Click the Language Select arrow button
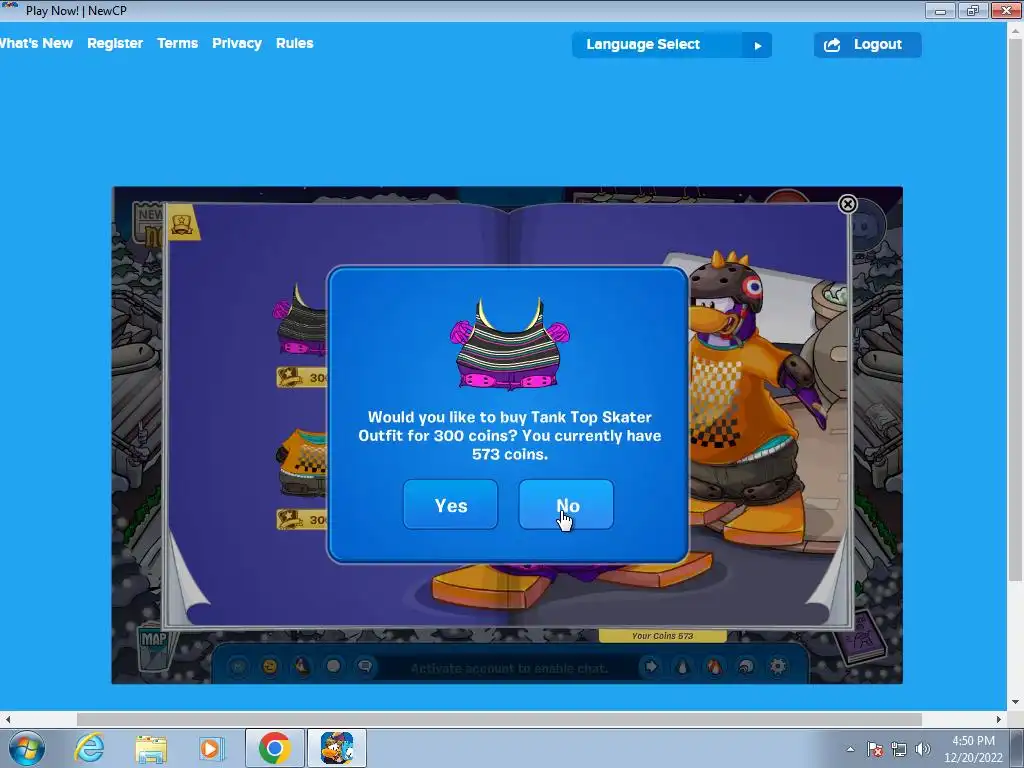The width and height of the screenshot is (1024, 768). click(758, 45)
